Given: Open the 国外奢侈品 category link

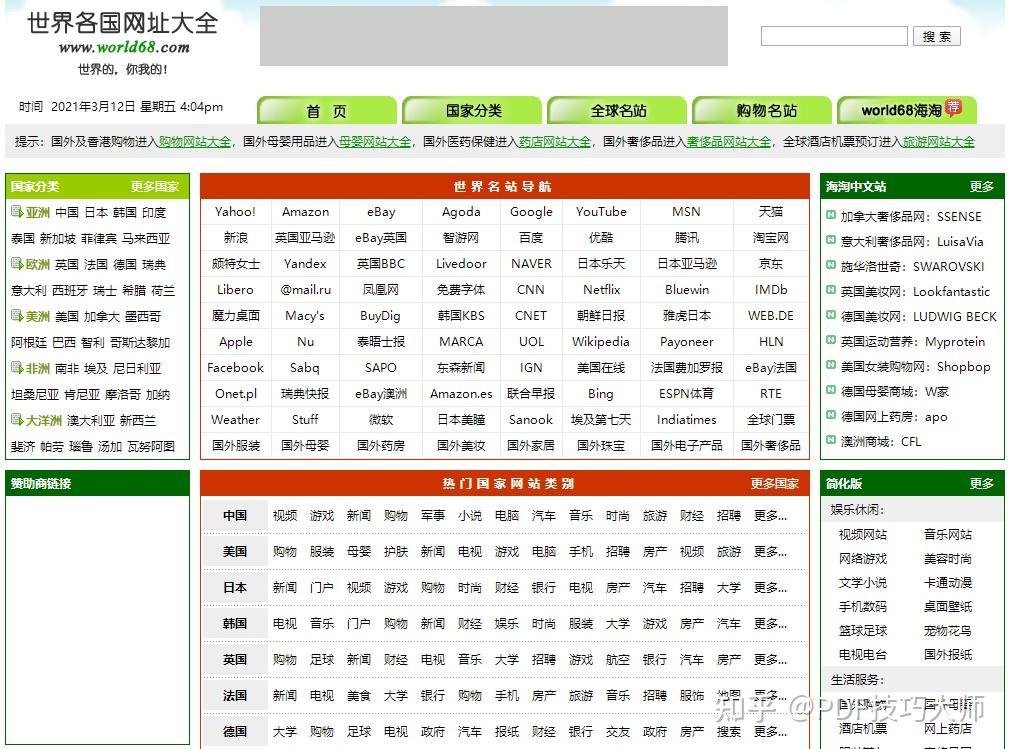Looking at the screenshot, I should (771, 445).
